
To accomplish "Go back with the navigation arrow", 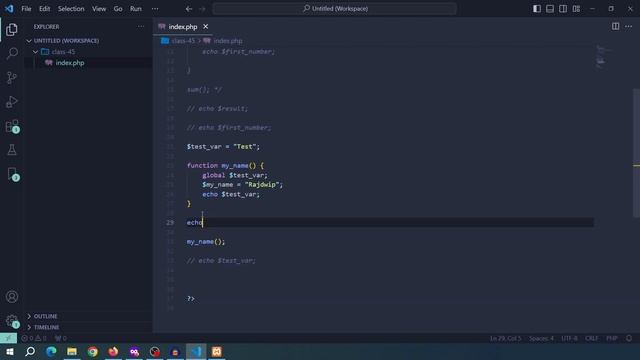I will click(x=189, y=9).
